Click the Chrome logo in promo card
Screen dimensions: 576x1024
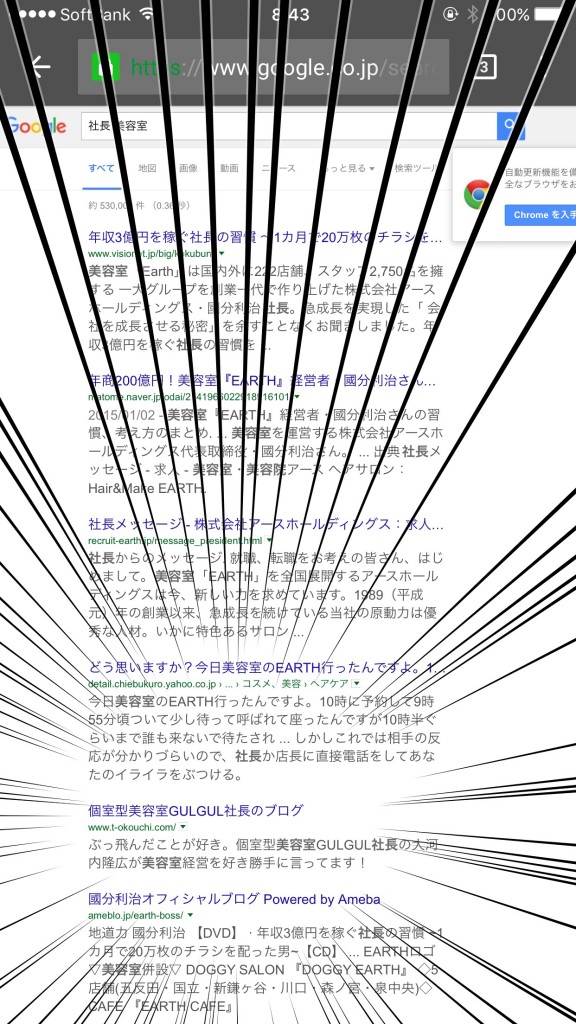coord(477,194)
